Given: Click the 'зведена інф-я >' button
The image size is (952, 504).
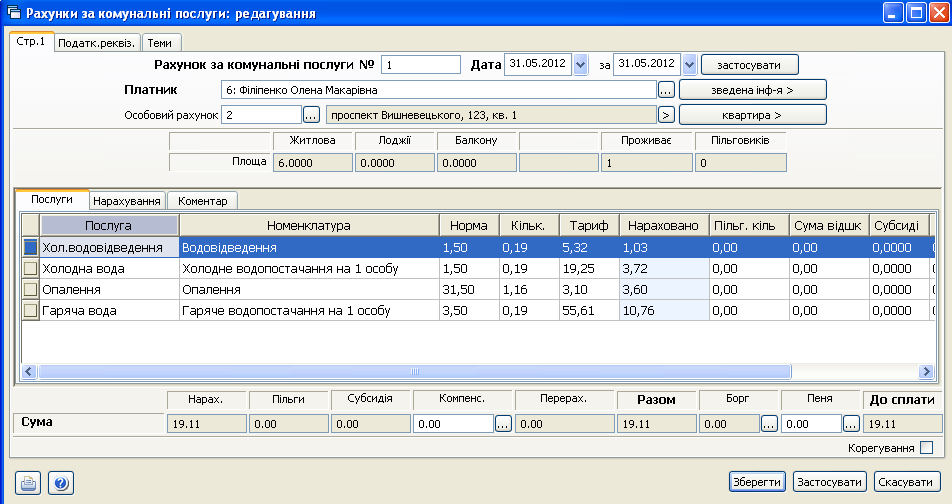Looking at the screenshot, I should (x=752, y=90).
